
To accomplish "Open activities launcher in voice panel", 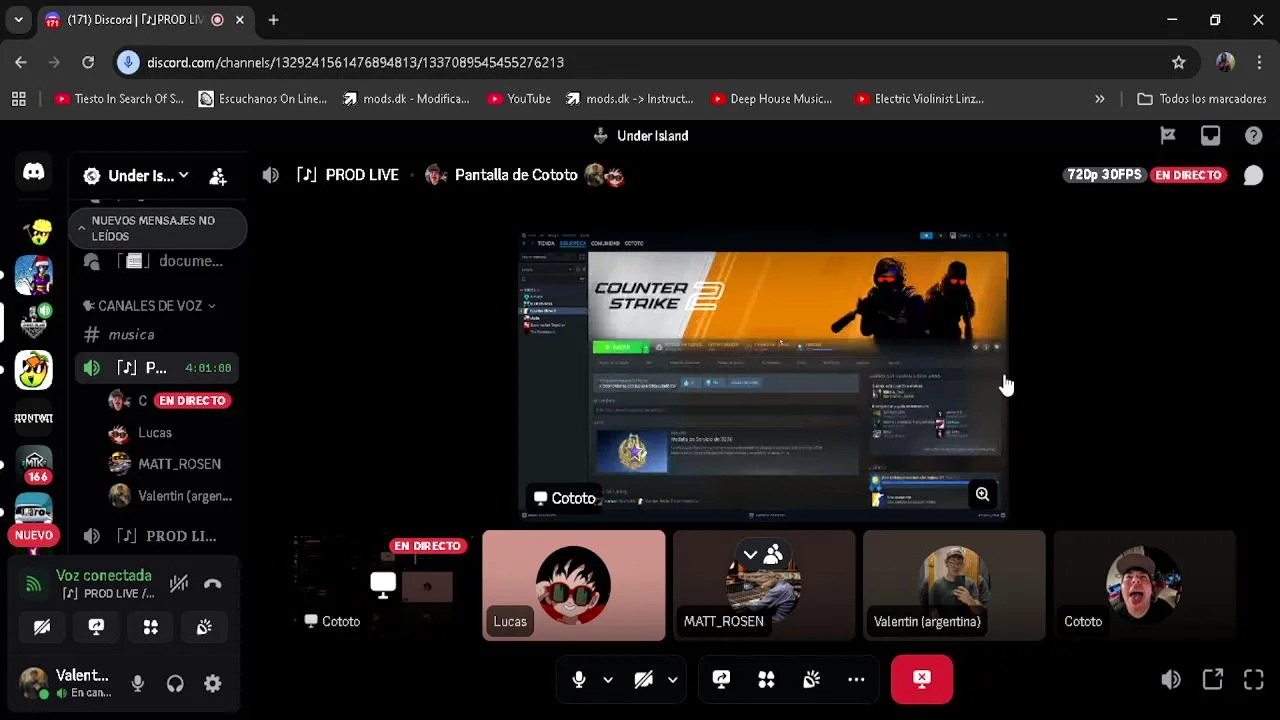I will pyautogui.click(x=150, y=627).
